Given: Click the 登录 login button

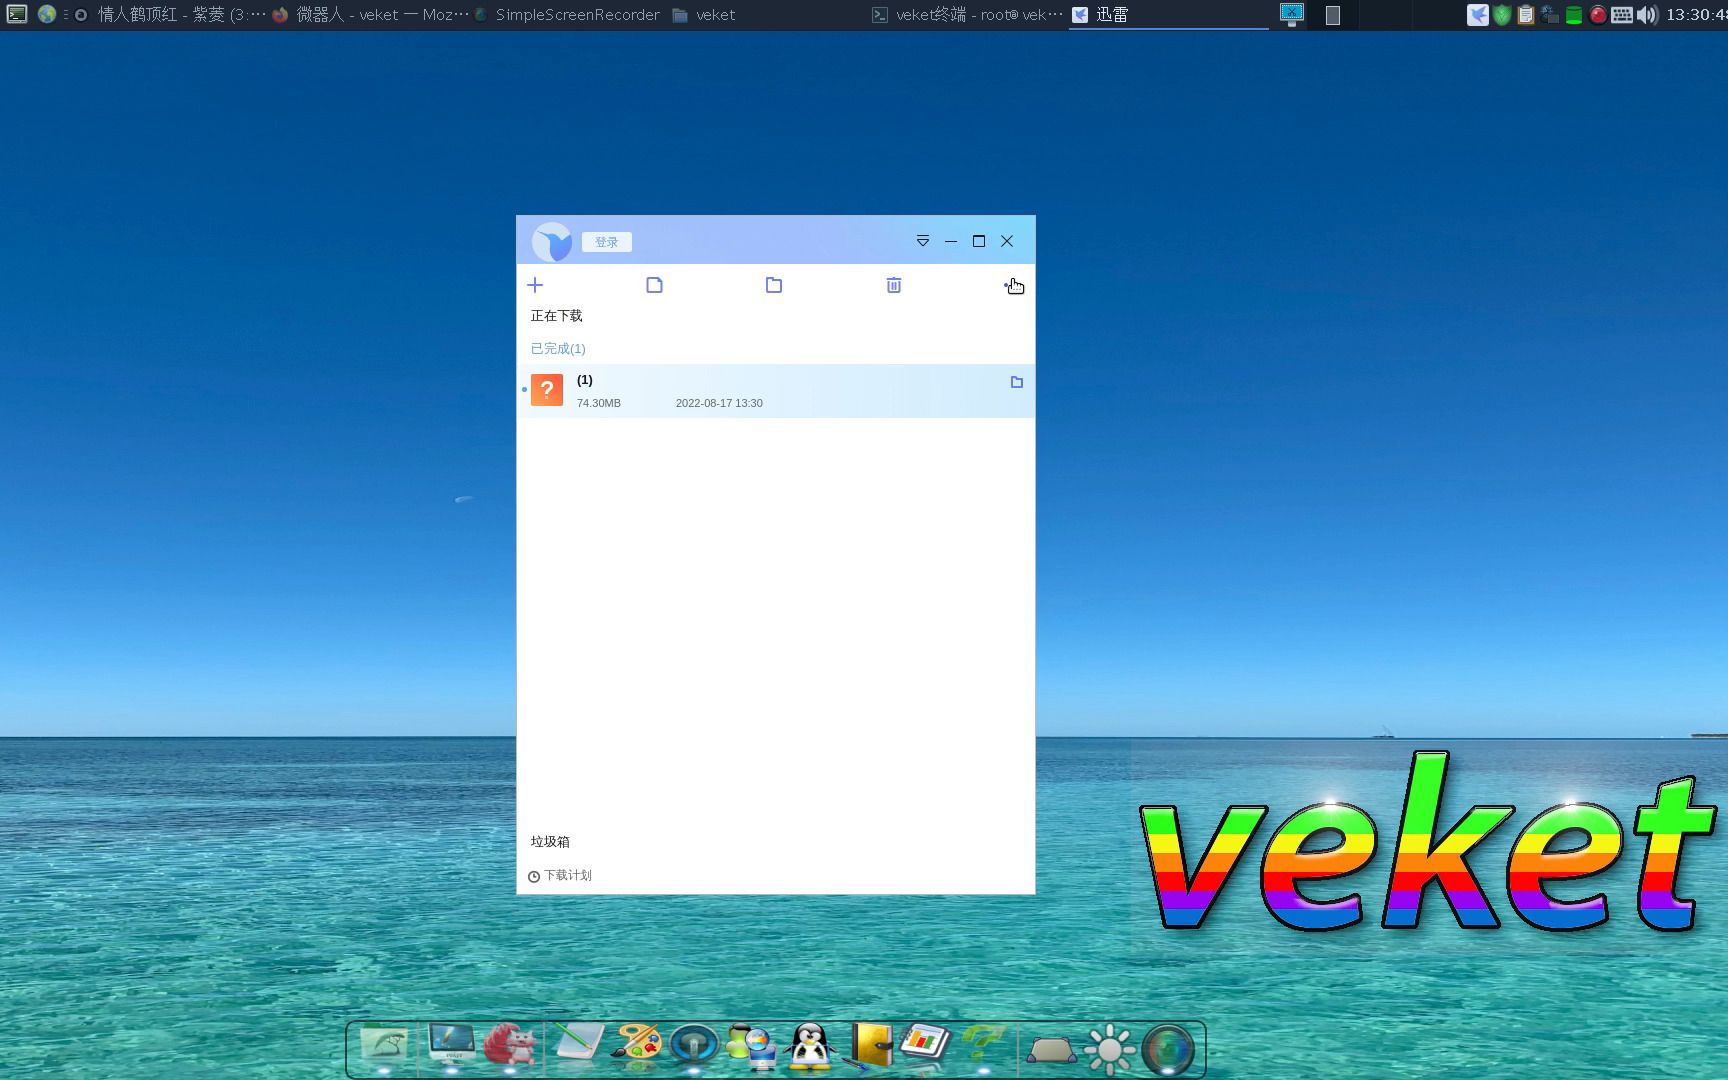Looking at the screenshot, I should point(607,242).
